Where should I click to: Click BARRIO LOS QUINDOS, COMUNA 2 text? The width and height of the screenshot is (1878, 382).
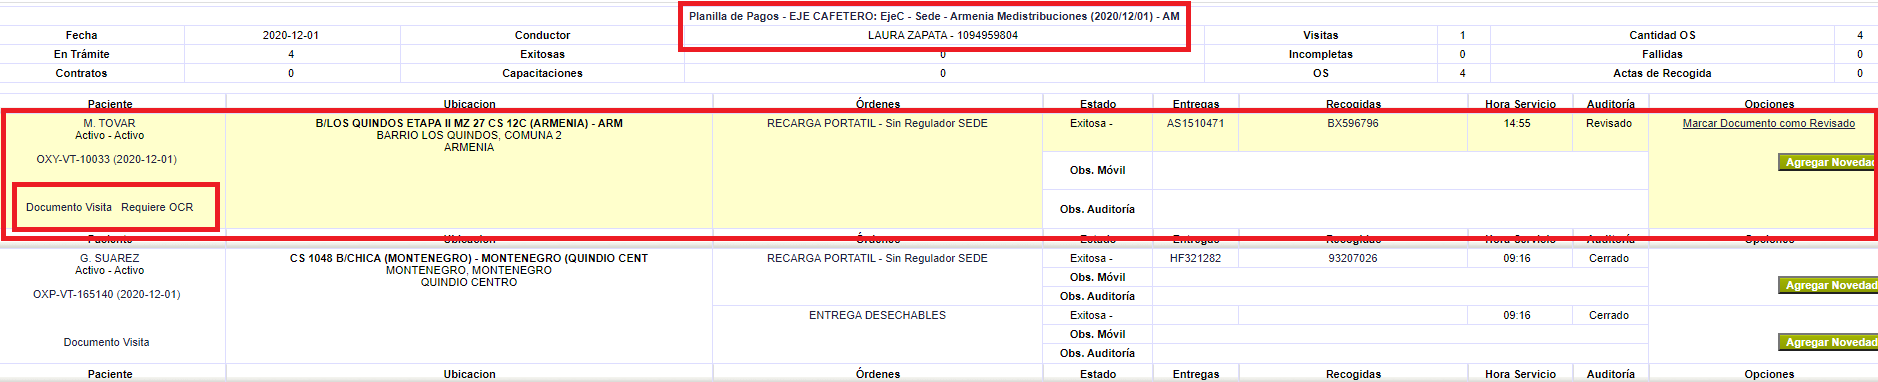(x=469, y=135)
